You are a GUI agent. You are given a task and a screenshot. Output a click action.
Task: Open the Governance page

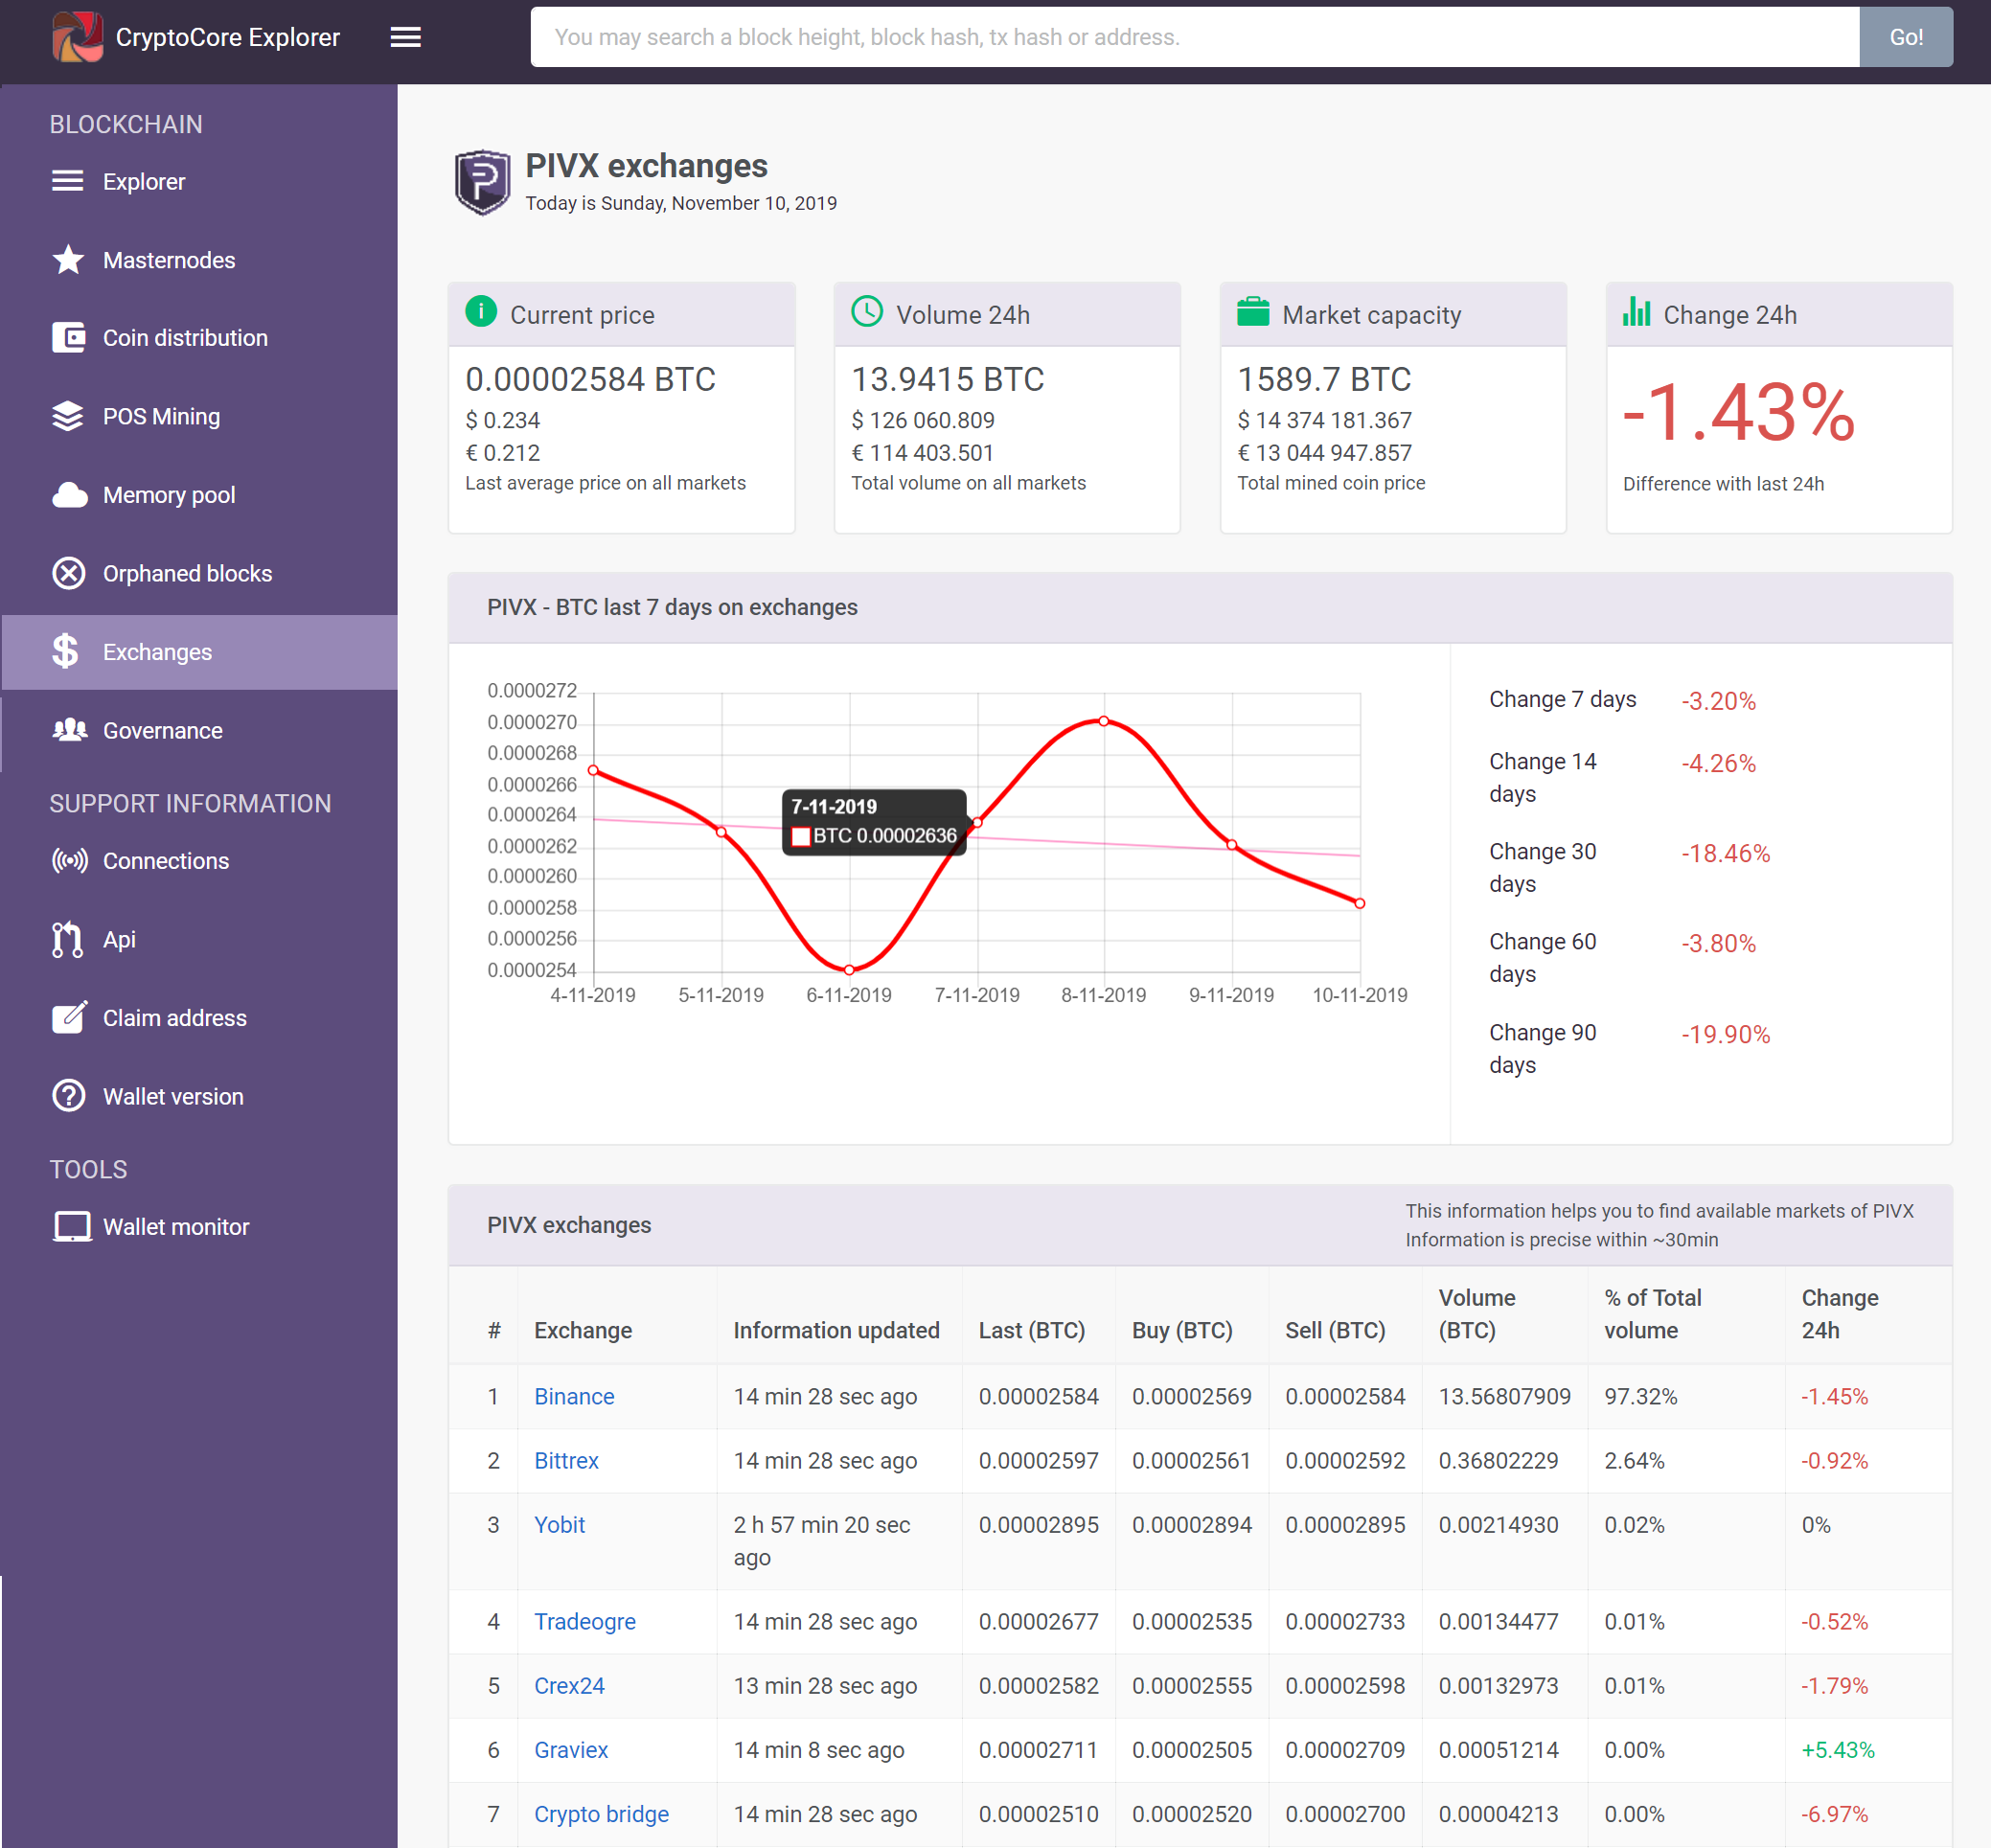click(199, 730)
